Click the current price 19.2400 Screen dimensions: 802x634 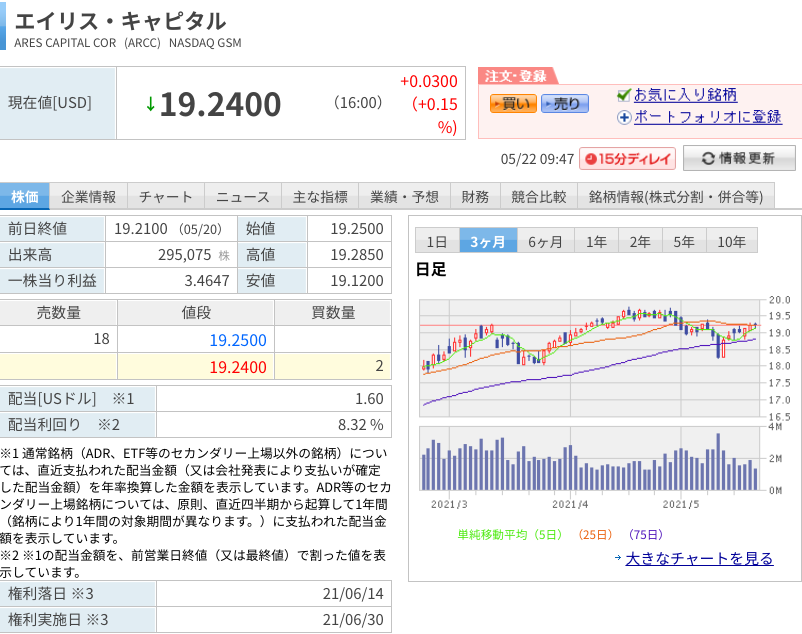(220, 105)
